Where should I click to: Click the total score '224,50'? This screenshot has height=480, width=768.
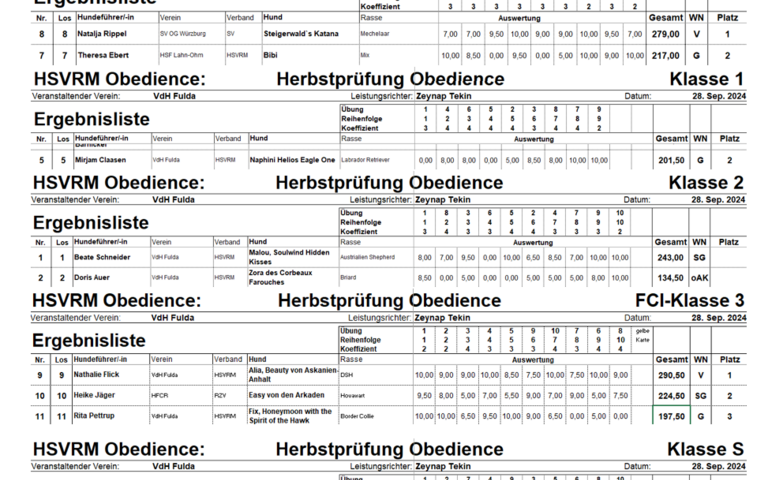click(672, 396)
